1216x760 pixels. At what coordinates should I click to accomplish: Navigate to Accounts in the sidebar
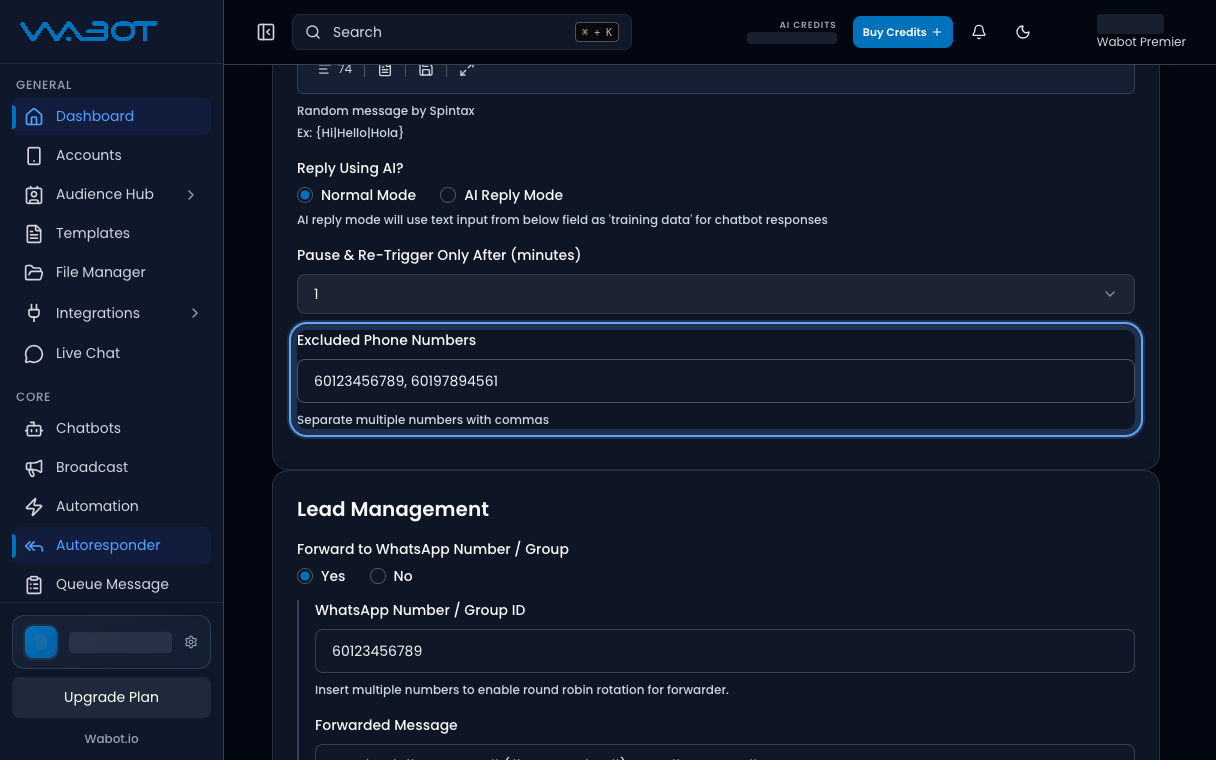coord(111,155)
